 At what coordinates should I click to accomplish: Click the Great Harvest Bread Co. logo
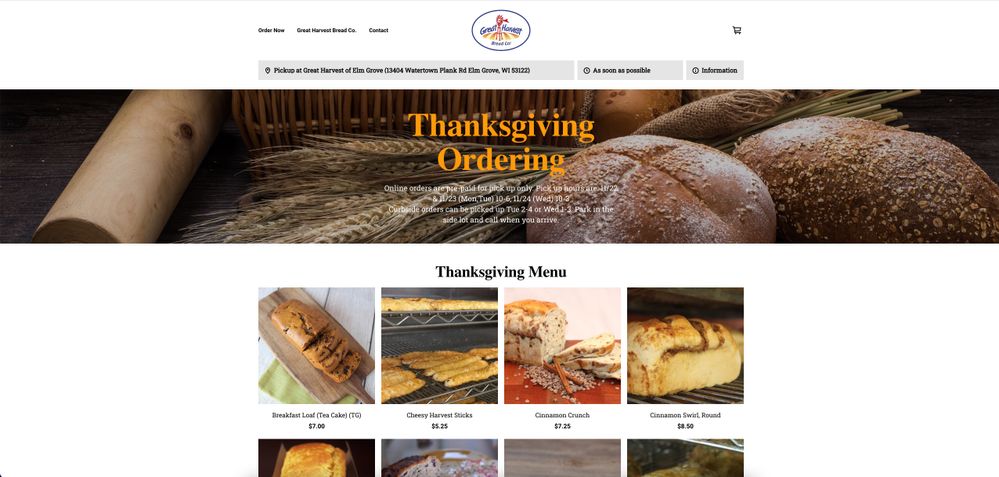(x=501, y=30)
